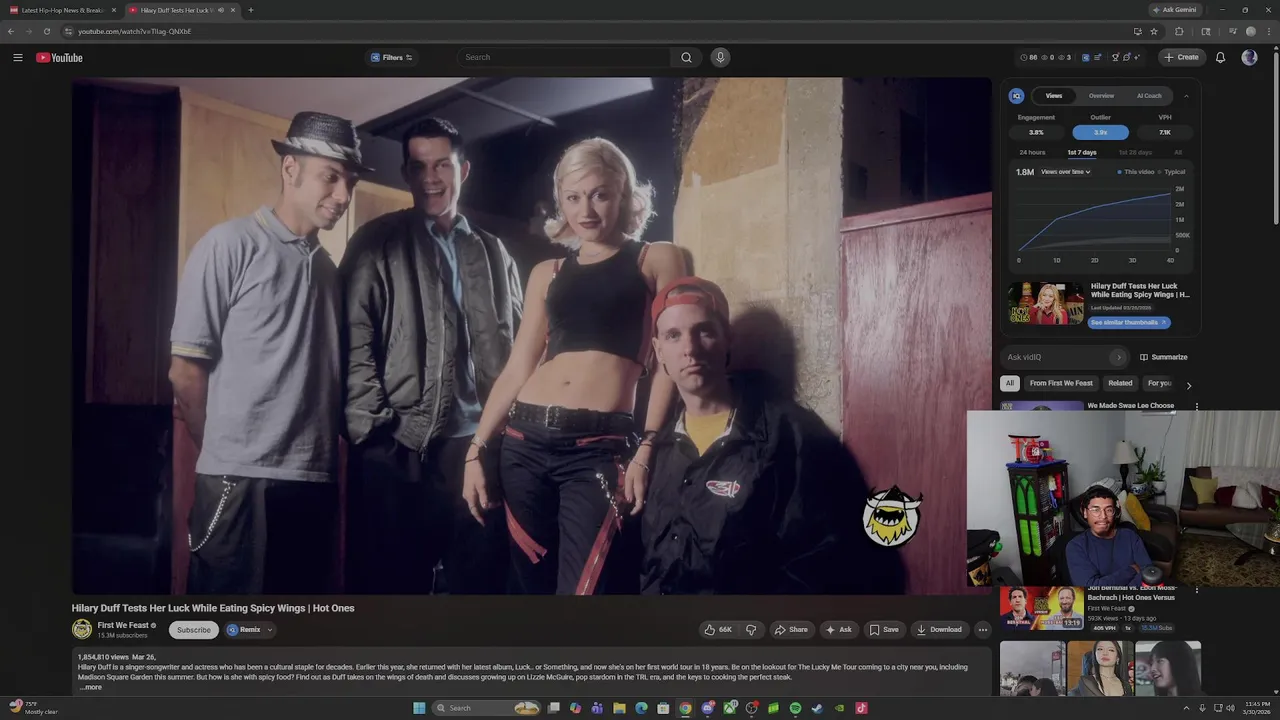Open File Explorer from the taskbar
The image size is (1280, 720).
619,708
